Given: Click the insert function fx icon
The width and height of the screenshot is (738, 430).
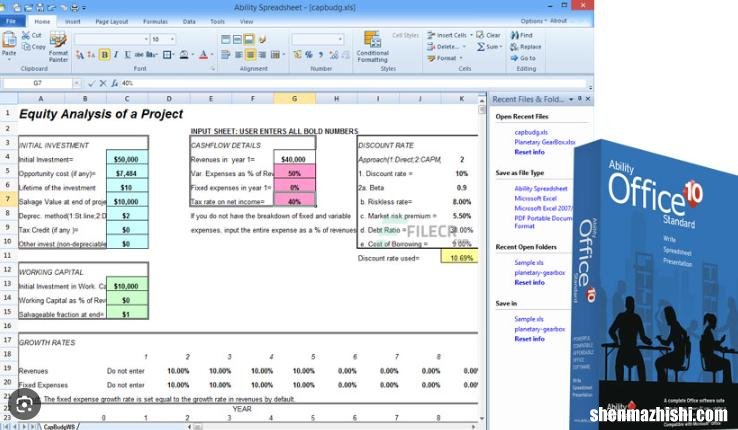Looking at the screenshot, I should (114, 83).
